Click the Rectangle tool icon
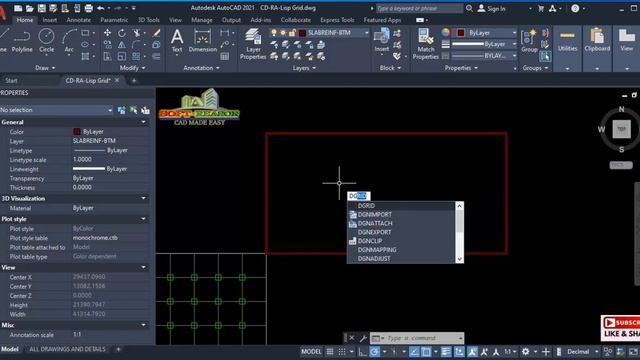Screen dimensions: 640x360 85,33
